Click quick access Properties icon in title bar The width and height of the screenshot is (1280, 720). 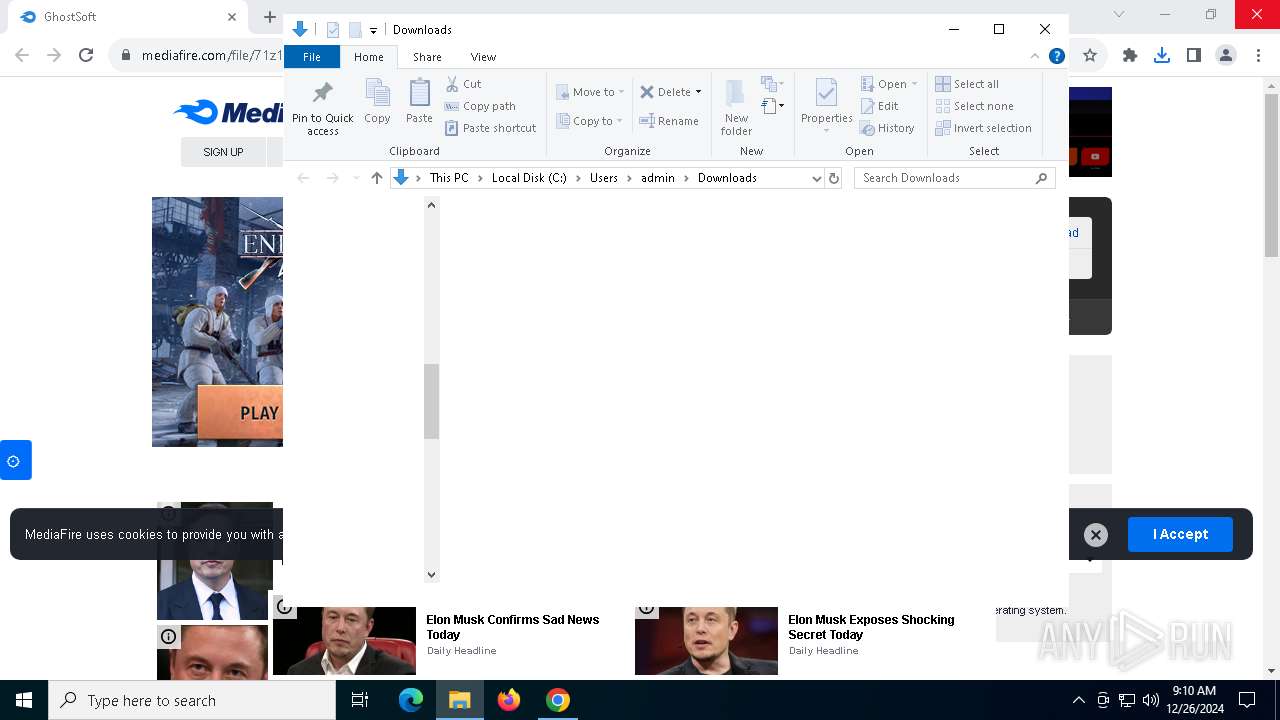[333, 30]
